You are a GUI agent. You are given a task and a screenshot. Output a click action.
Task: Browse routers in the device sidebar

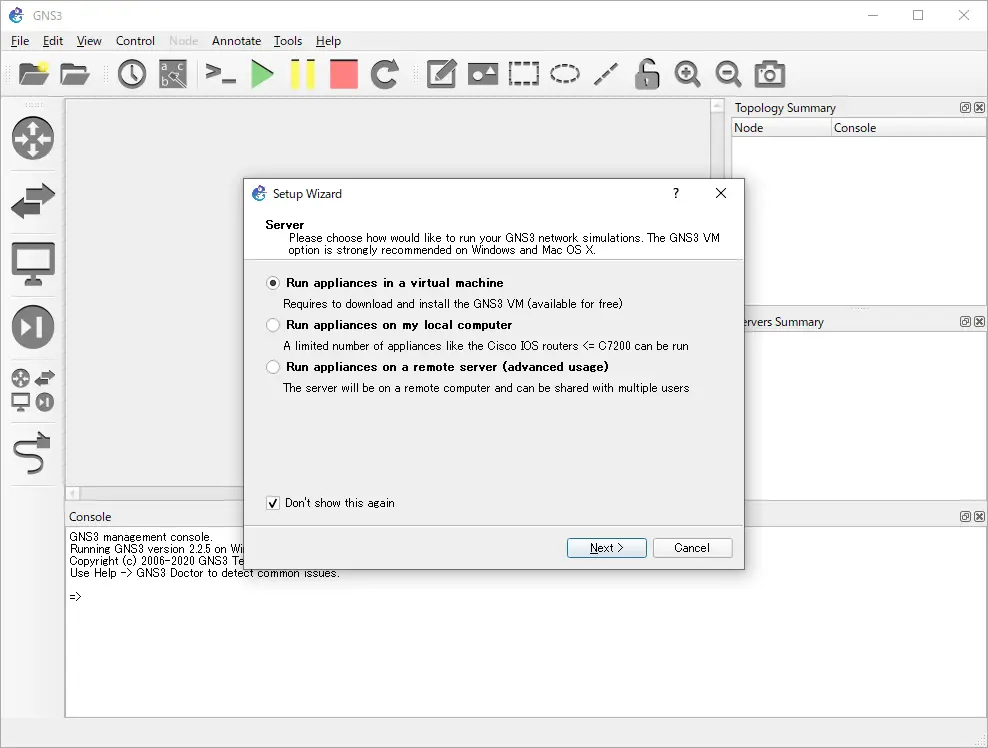click(33, 138)
